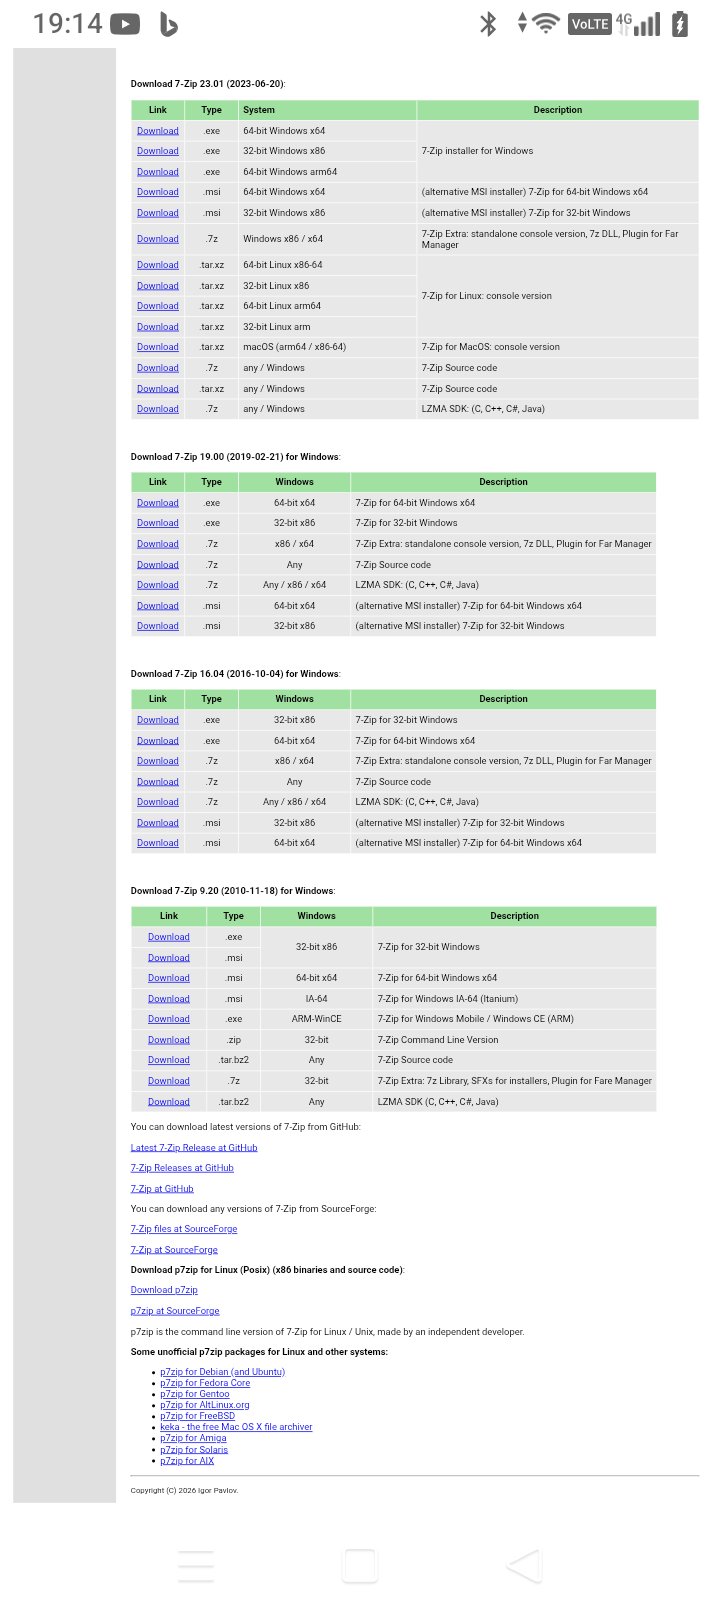Image resolution: width=720 pixels, height=1612 pixels.
Task: Visit 7-Zip at SourceForge link
Action: (x=174, y=1250)
